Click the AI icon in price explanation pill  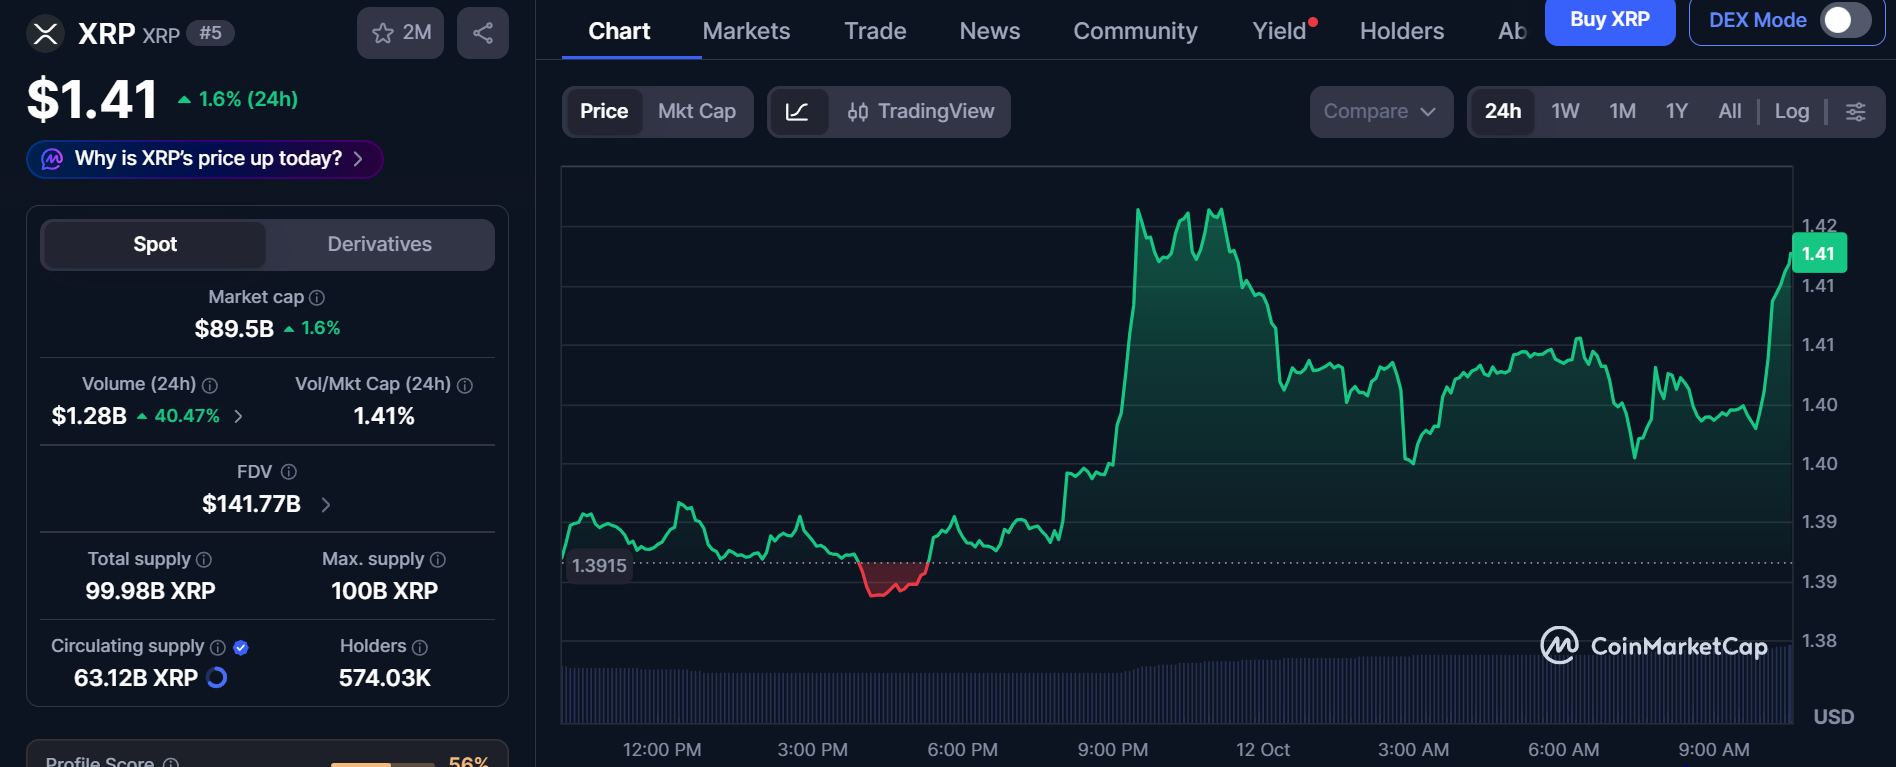coord(52,159)
